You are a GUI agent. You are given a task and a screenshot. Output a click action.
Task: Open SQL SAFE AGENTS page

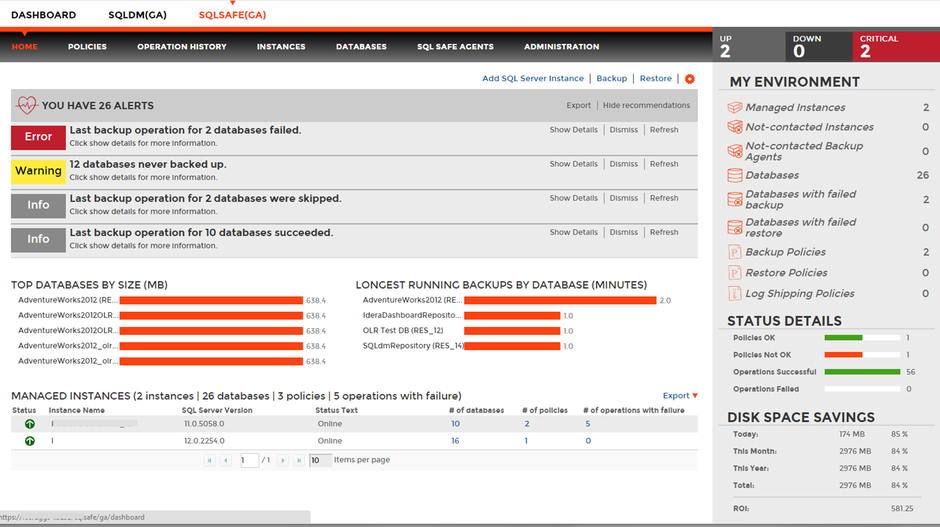[455, 47]
